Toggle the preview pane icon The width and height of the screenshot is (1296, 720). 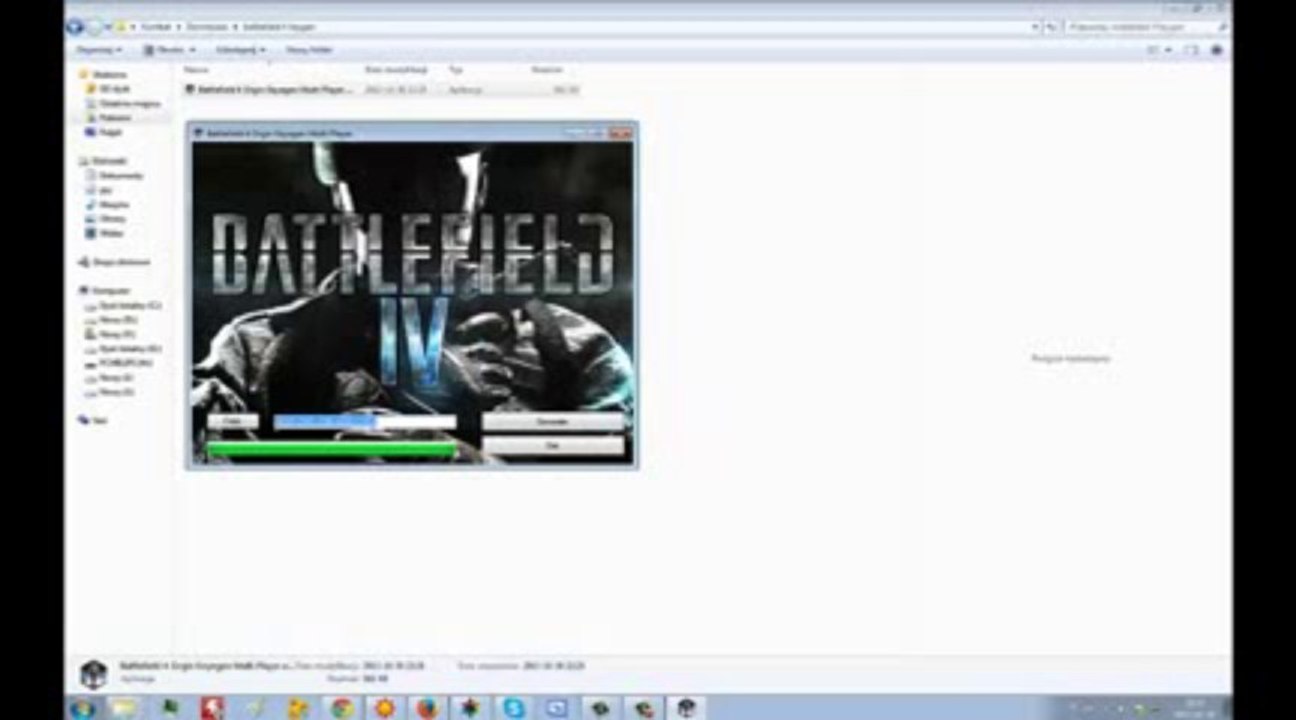click(1192, 49)
